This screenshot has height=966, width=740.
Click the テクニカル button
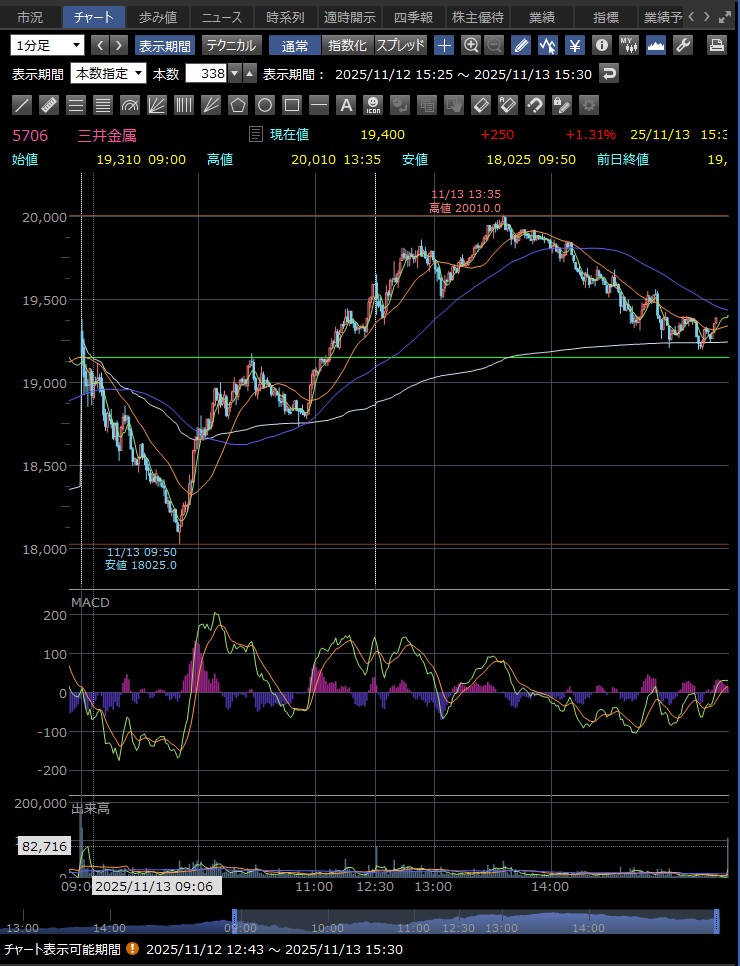click(x=231, y=45)
